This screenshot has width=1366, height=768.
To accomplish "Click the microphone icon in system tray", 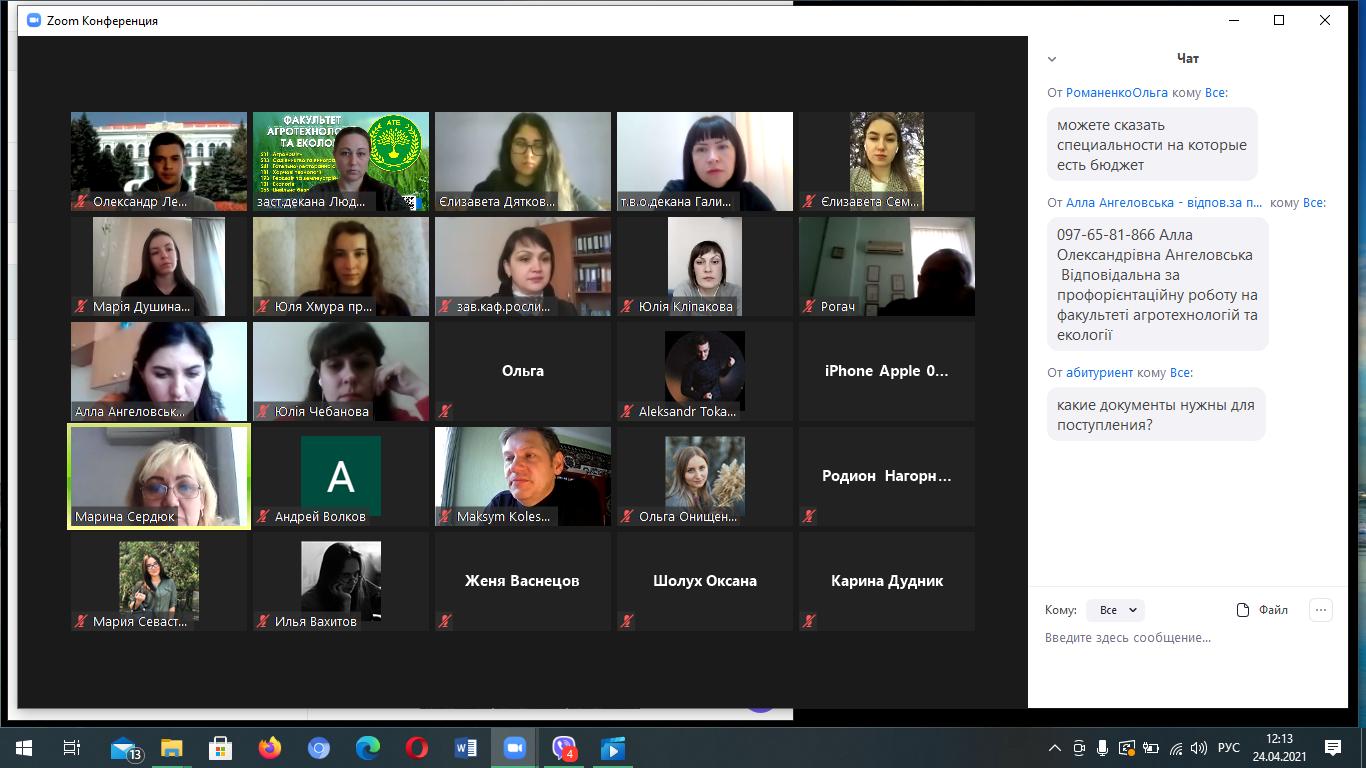I will point(1102,748).
